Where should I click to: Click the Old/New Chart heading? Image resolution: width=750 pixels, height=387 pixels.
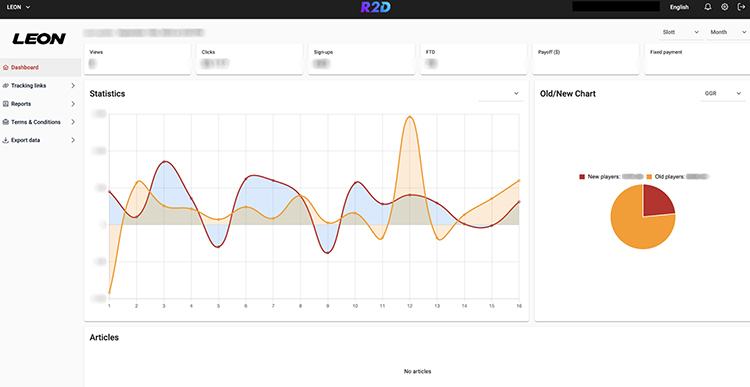click(568, 94)
